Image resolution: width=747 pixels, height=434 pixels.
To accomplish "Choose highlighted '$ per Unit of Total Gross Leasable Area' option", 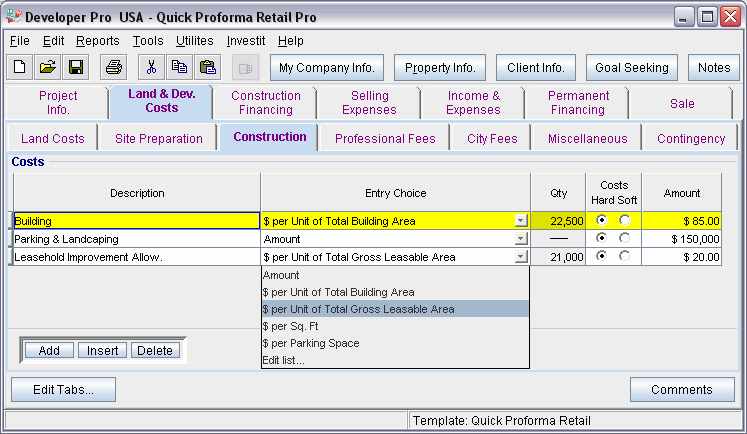I will [x=395, y=309].
